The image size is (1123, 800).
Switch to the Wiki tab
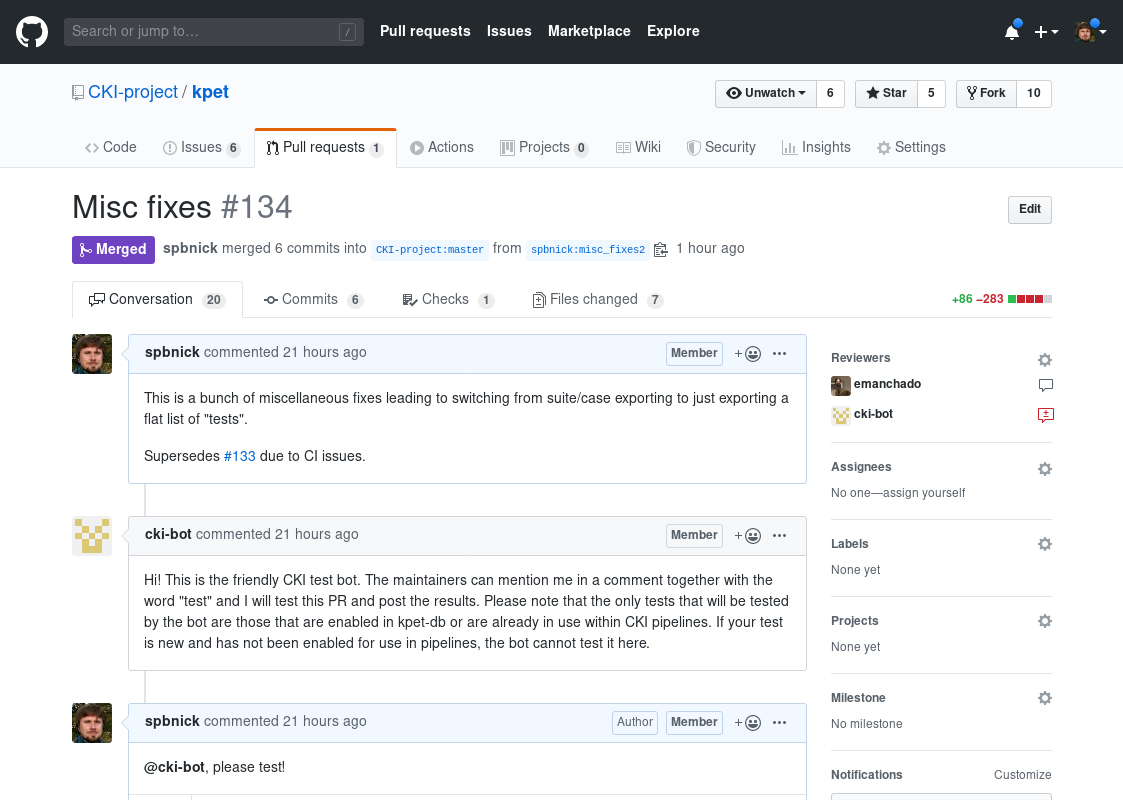pos(638,148)
